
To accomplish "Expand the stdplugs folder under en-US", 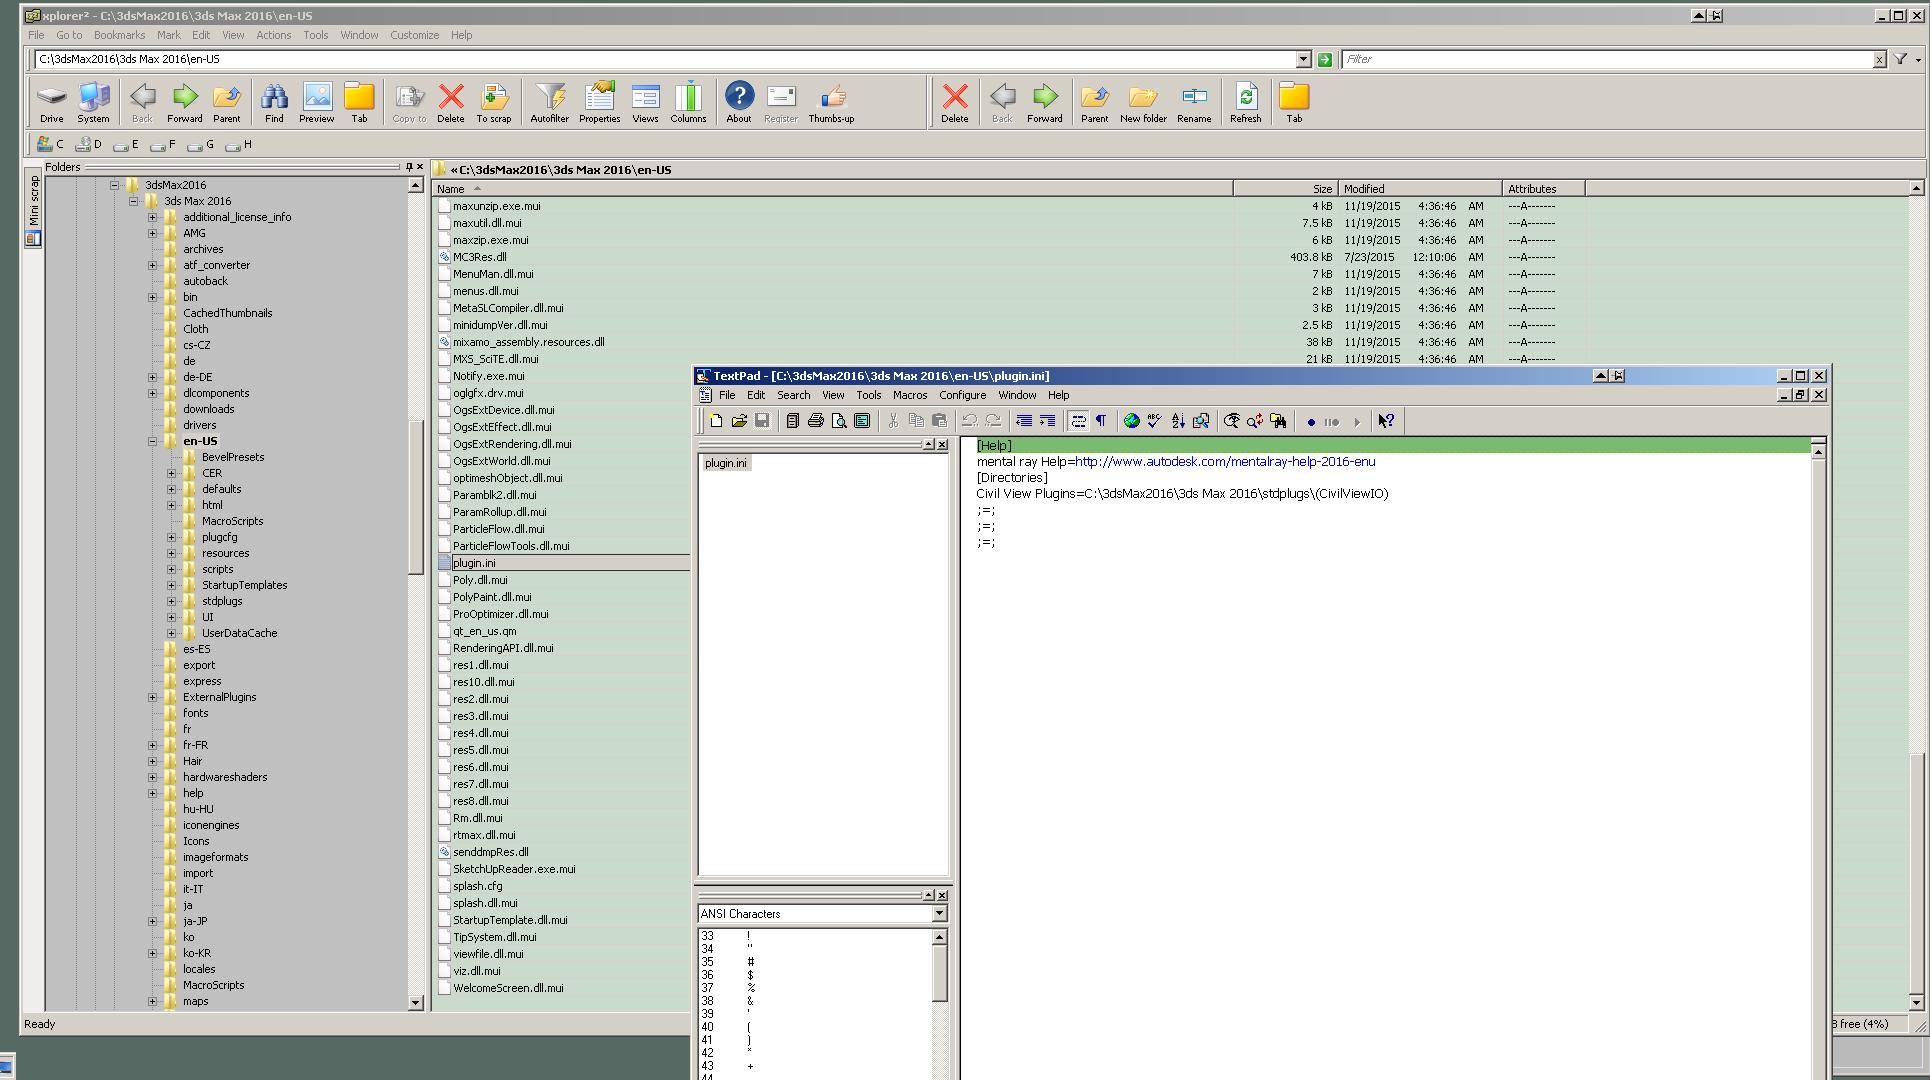I will (x=172, y=601).
